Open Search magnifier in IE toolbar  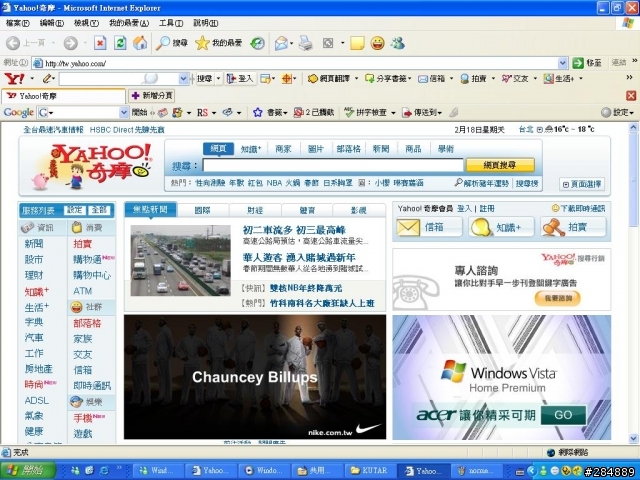(x=163, y=43)
